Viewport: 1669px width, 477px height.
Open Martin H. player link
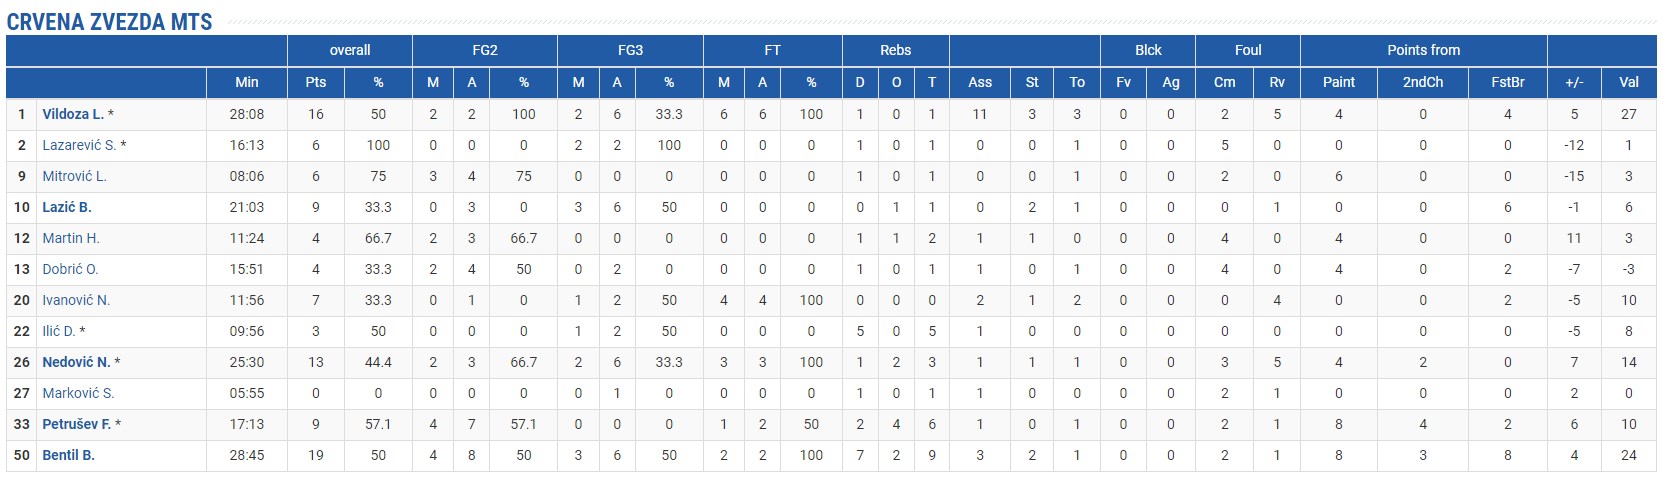tap(71, 238)
